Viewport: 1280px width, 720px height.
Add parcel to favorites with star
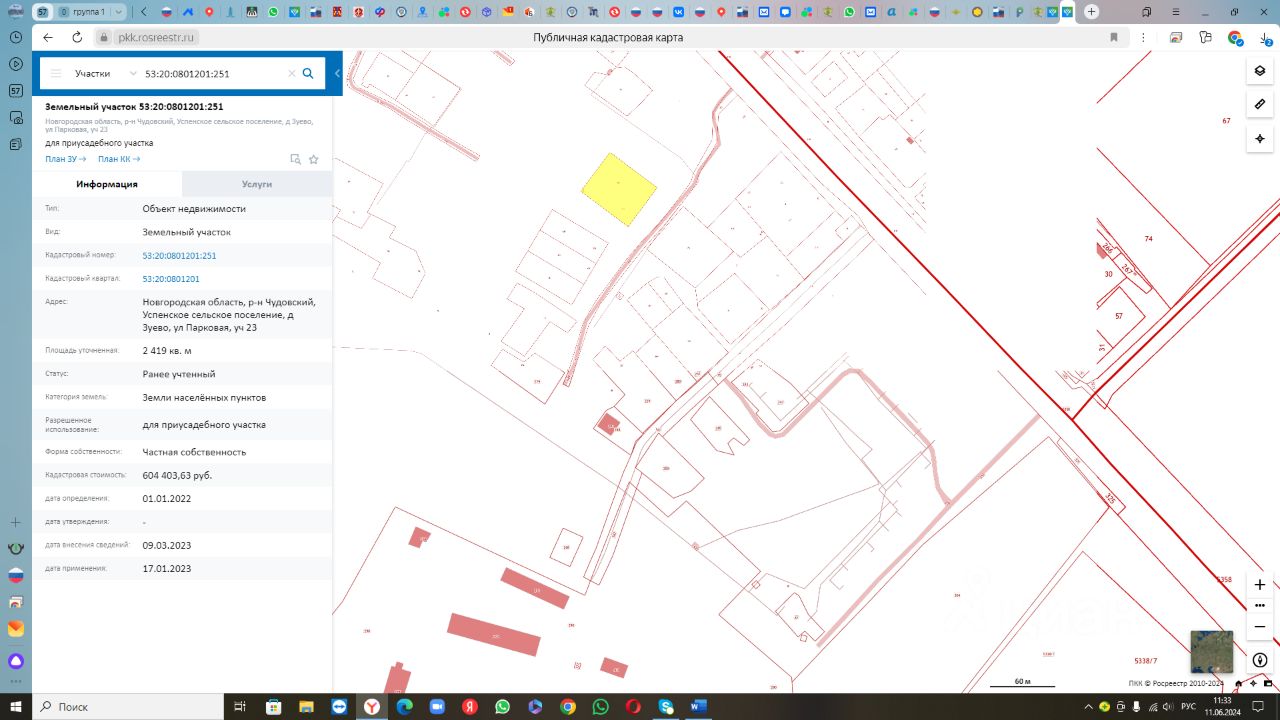[313, 159]
